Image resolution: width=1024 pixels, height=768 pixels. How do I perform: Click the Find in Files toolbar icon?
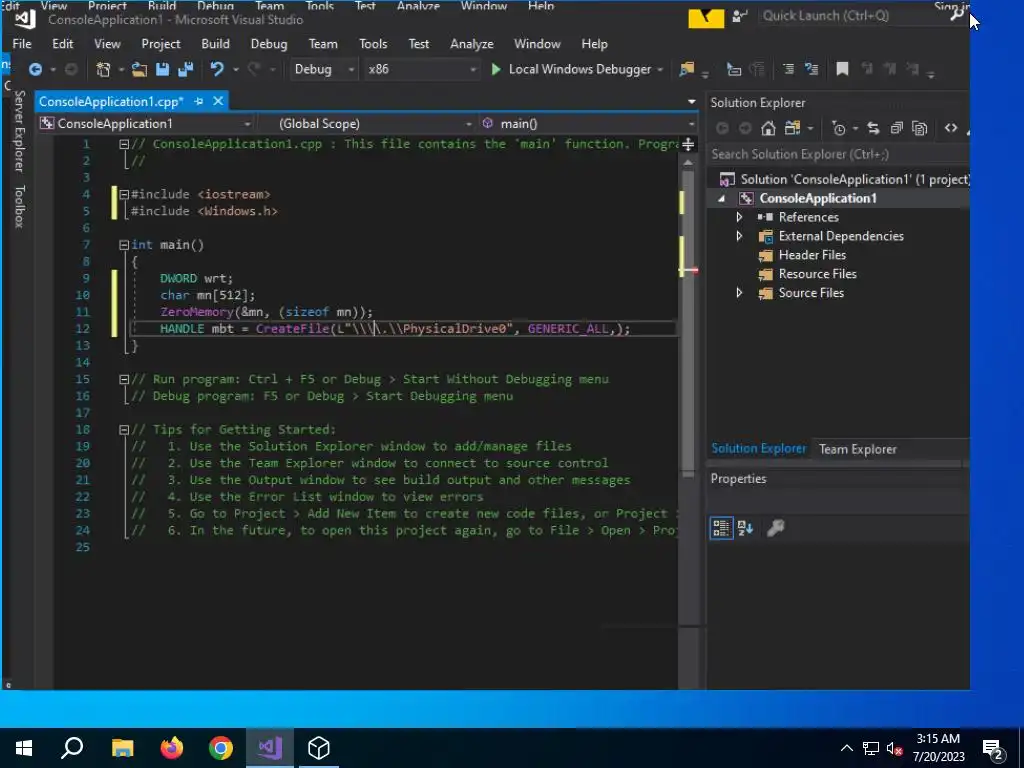click(686, 69)
